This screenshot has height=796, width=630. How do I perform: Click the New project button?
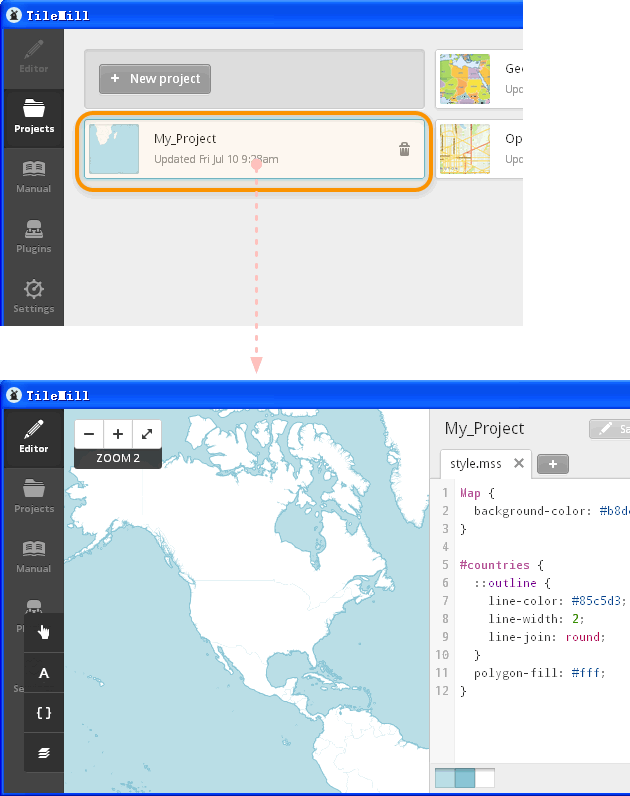click(x=155, y=79)
